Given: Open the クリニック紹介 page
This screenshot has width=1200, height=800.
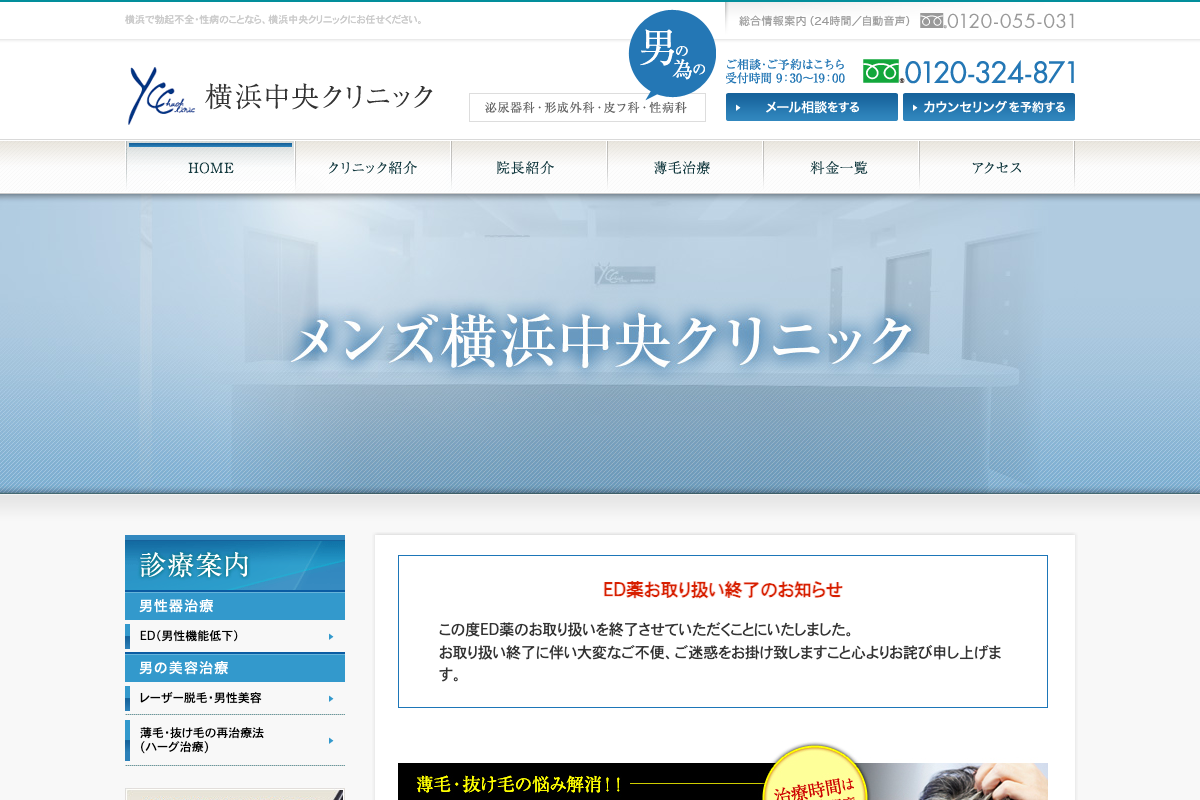Looking at the screenshot, I should (373, 167).
